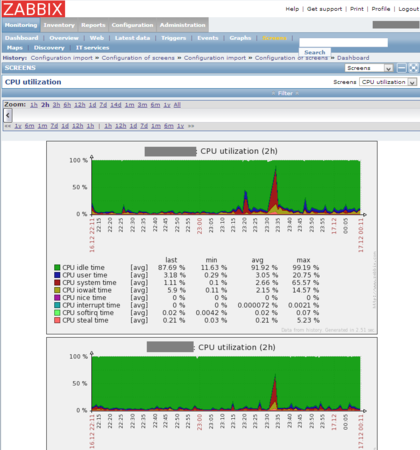Click teal CPU interrupt time legend swatch
The height and width of the screenshot is (450, 420).
(x=57, y=305)
